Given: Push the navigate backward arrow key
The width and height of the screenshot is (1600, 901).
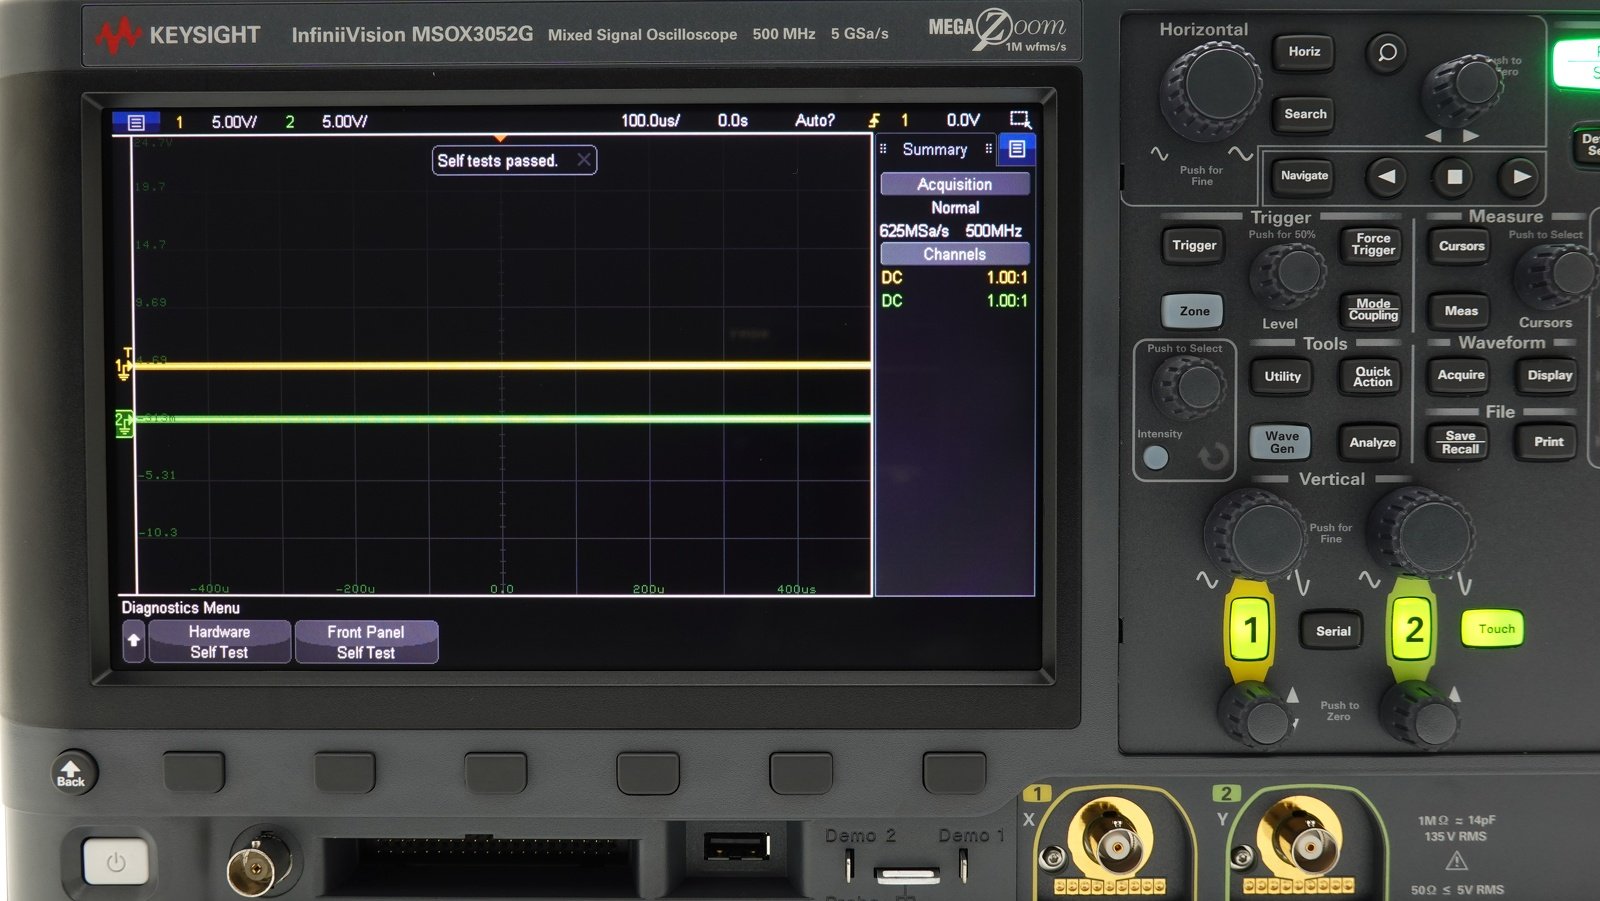Looking at the screenshot, I should point(1387,177).
